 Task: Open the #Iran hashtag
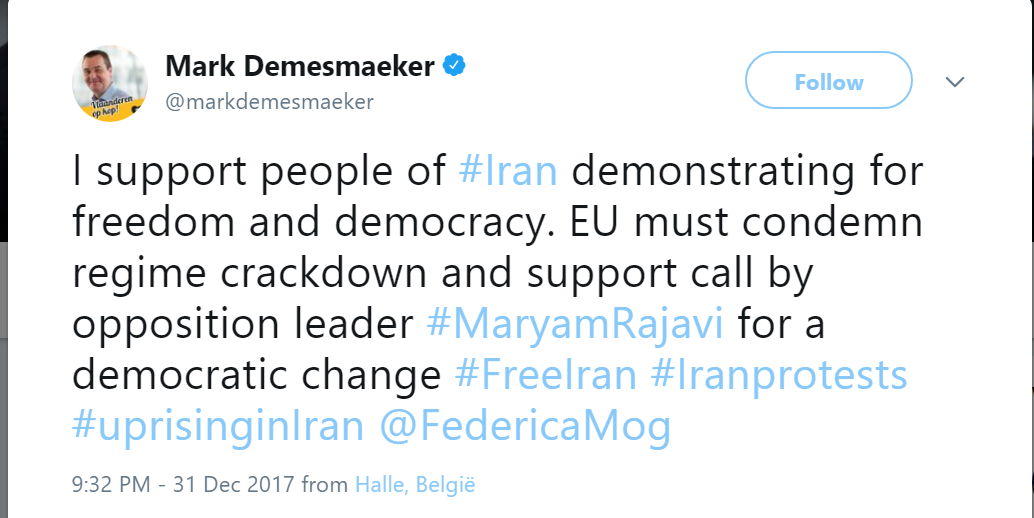[x=507, y=170]
